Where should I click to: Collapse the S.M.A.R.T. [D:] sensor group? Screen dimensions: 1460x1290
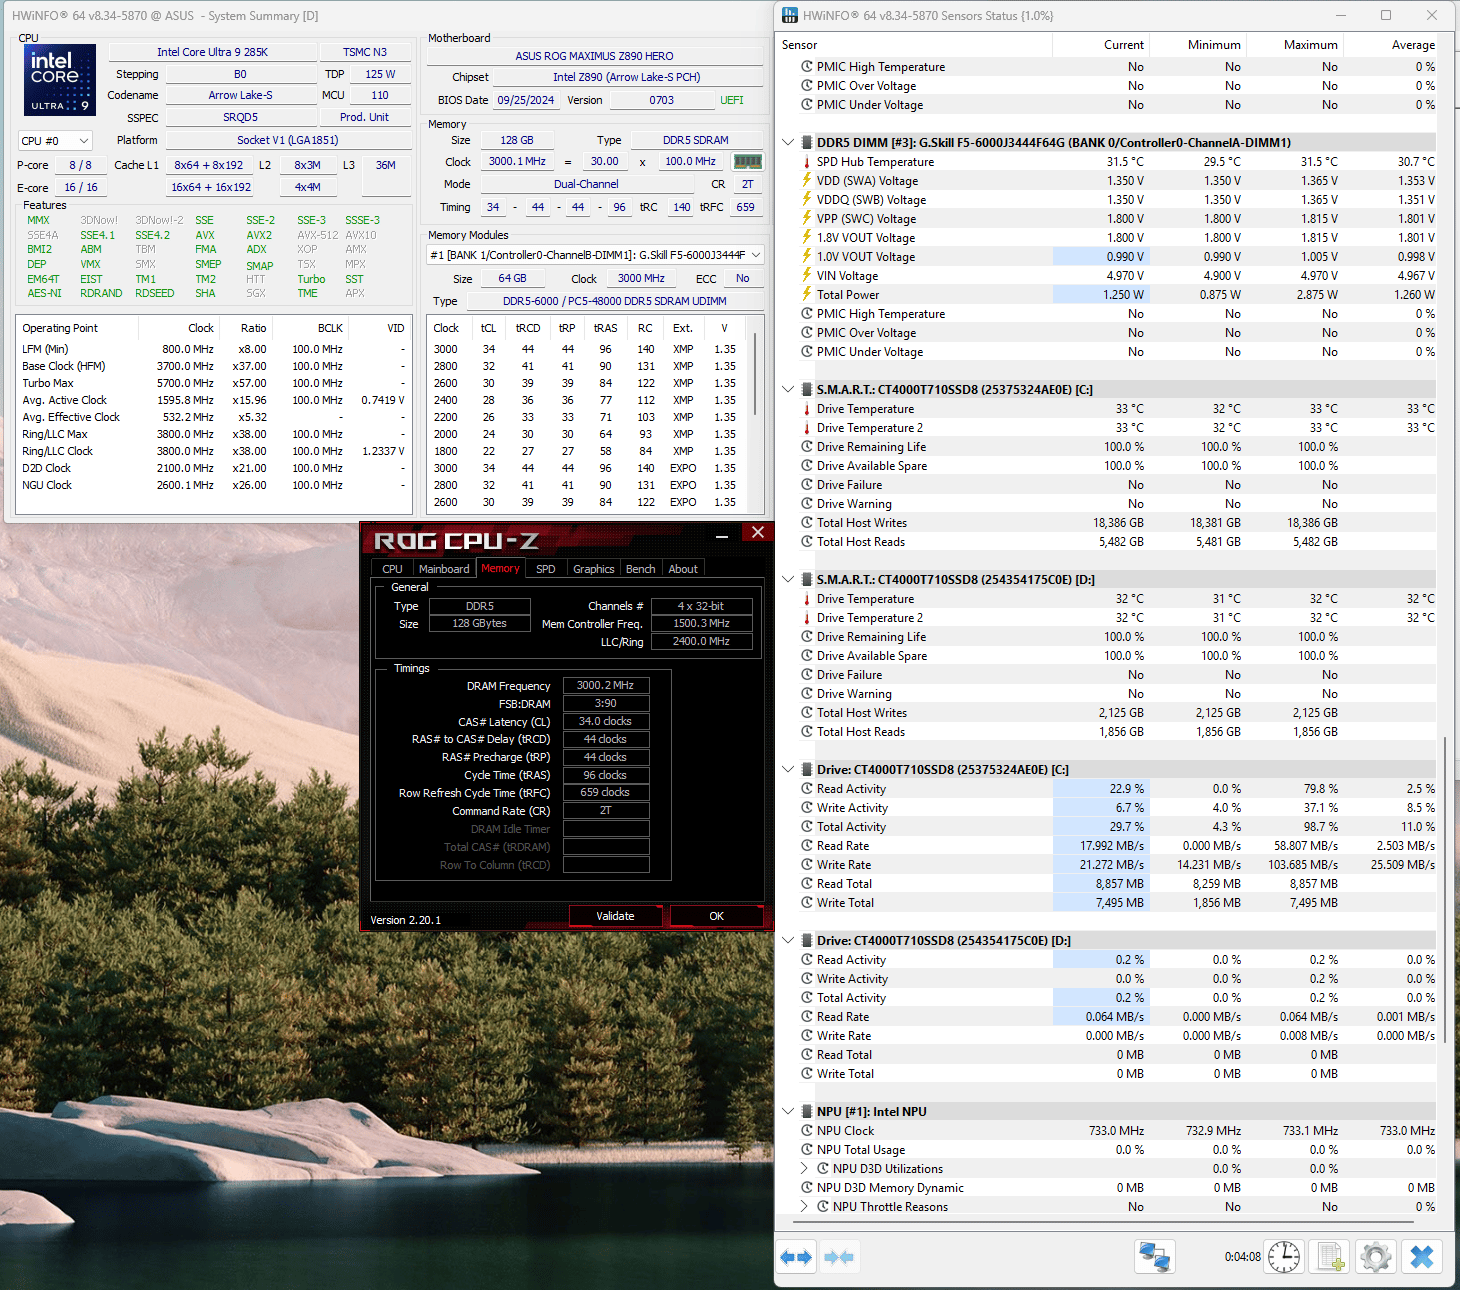click(x=788, y=580)
